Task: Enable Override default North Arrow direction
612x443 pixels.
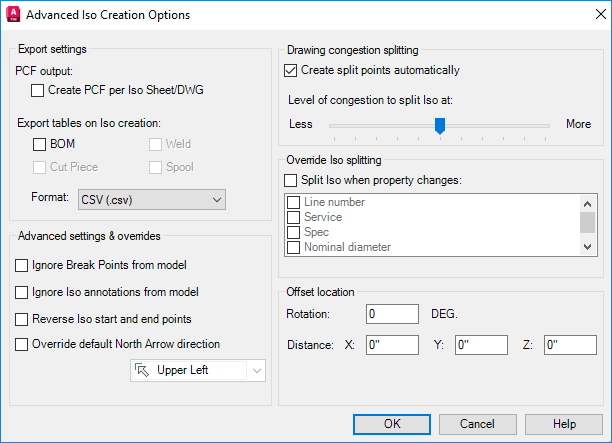Action: pyautogui.click(x=23, y=345)
